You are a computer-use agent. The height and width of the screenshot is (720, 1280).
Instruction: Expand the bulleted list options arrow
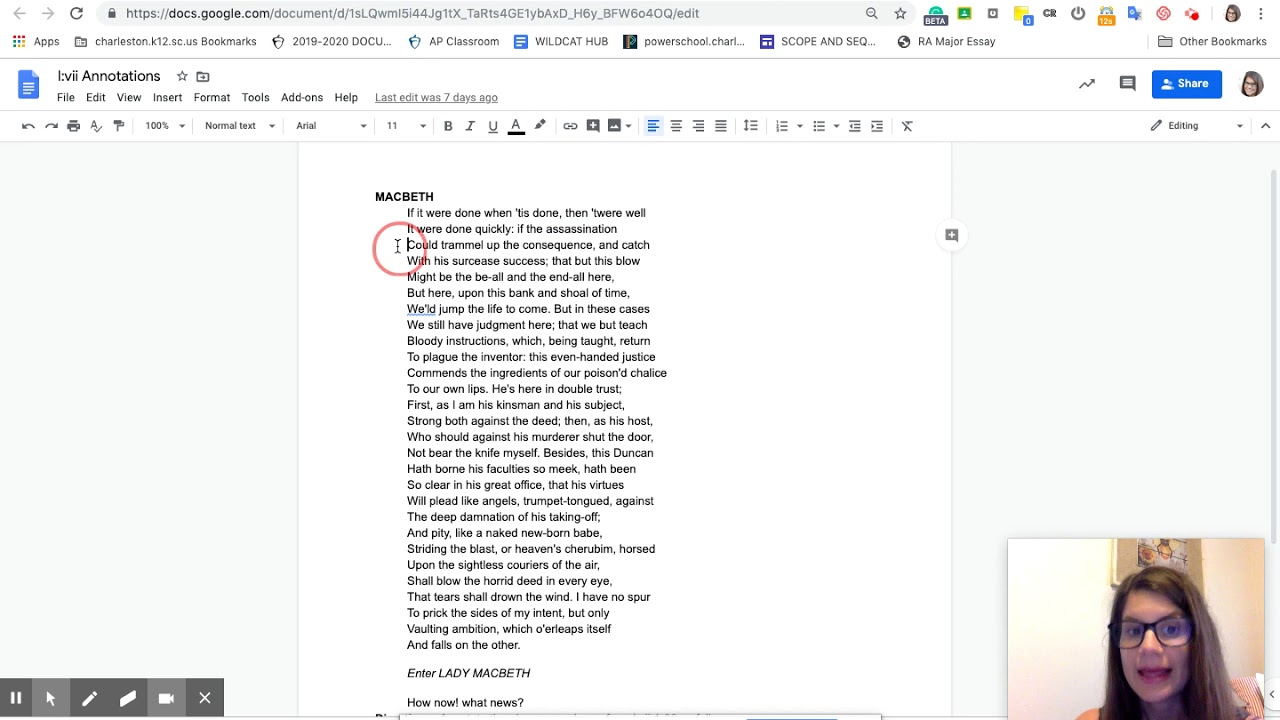pyautogui.click(x=836, y=126)
